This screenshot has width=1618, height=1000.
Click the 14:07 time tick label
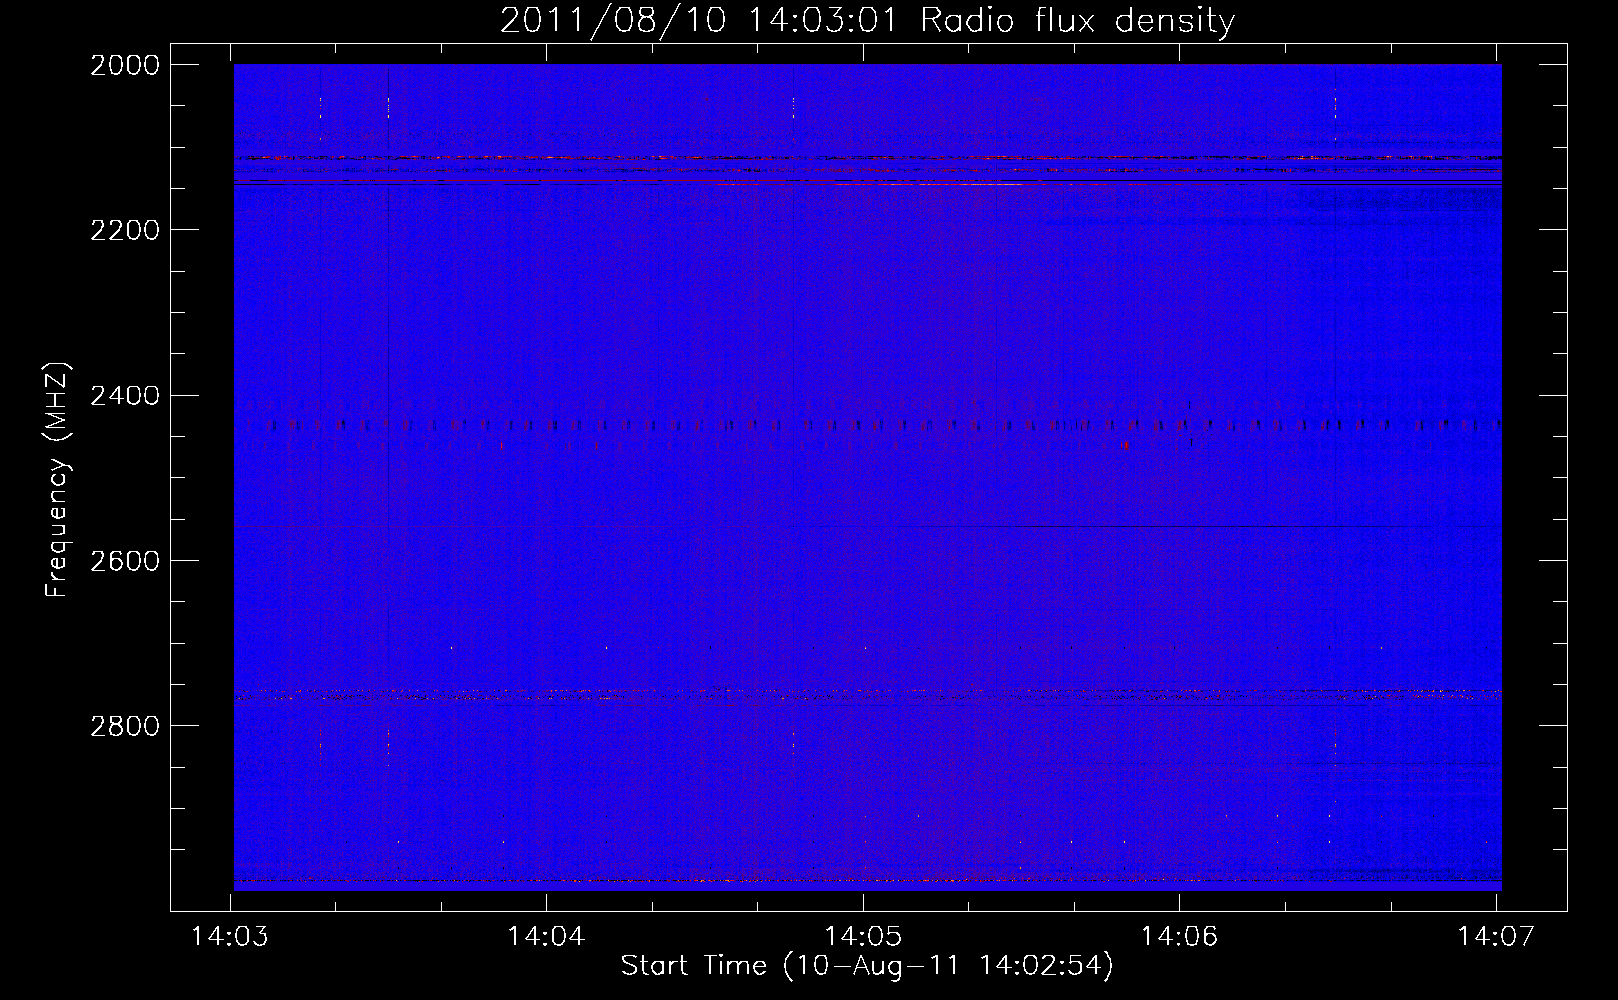1496,937
